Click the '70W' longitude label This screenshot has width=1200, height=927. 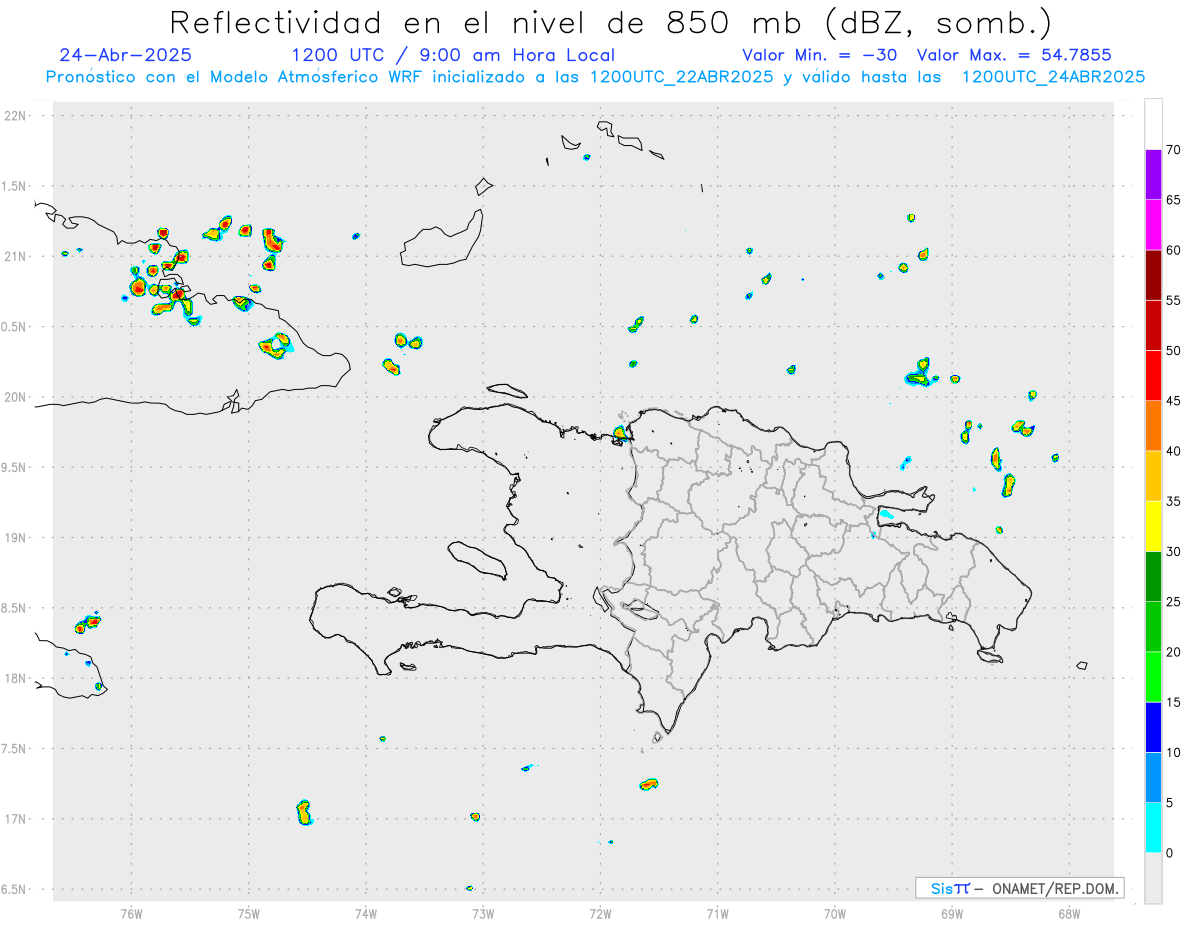pos(835,913)
